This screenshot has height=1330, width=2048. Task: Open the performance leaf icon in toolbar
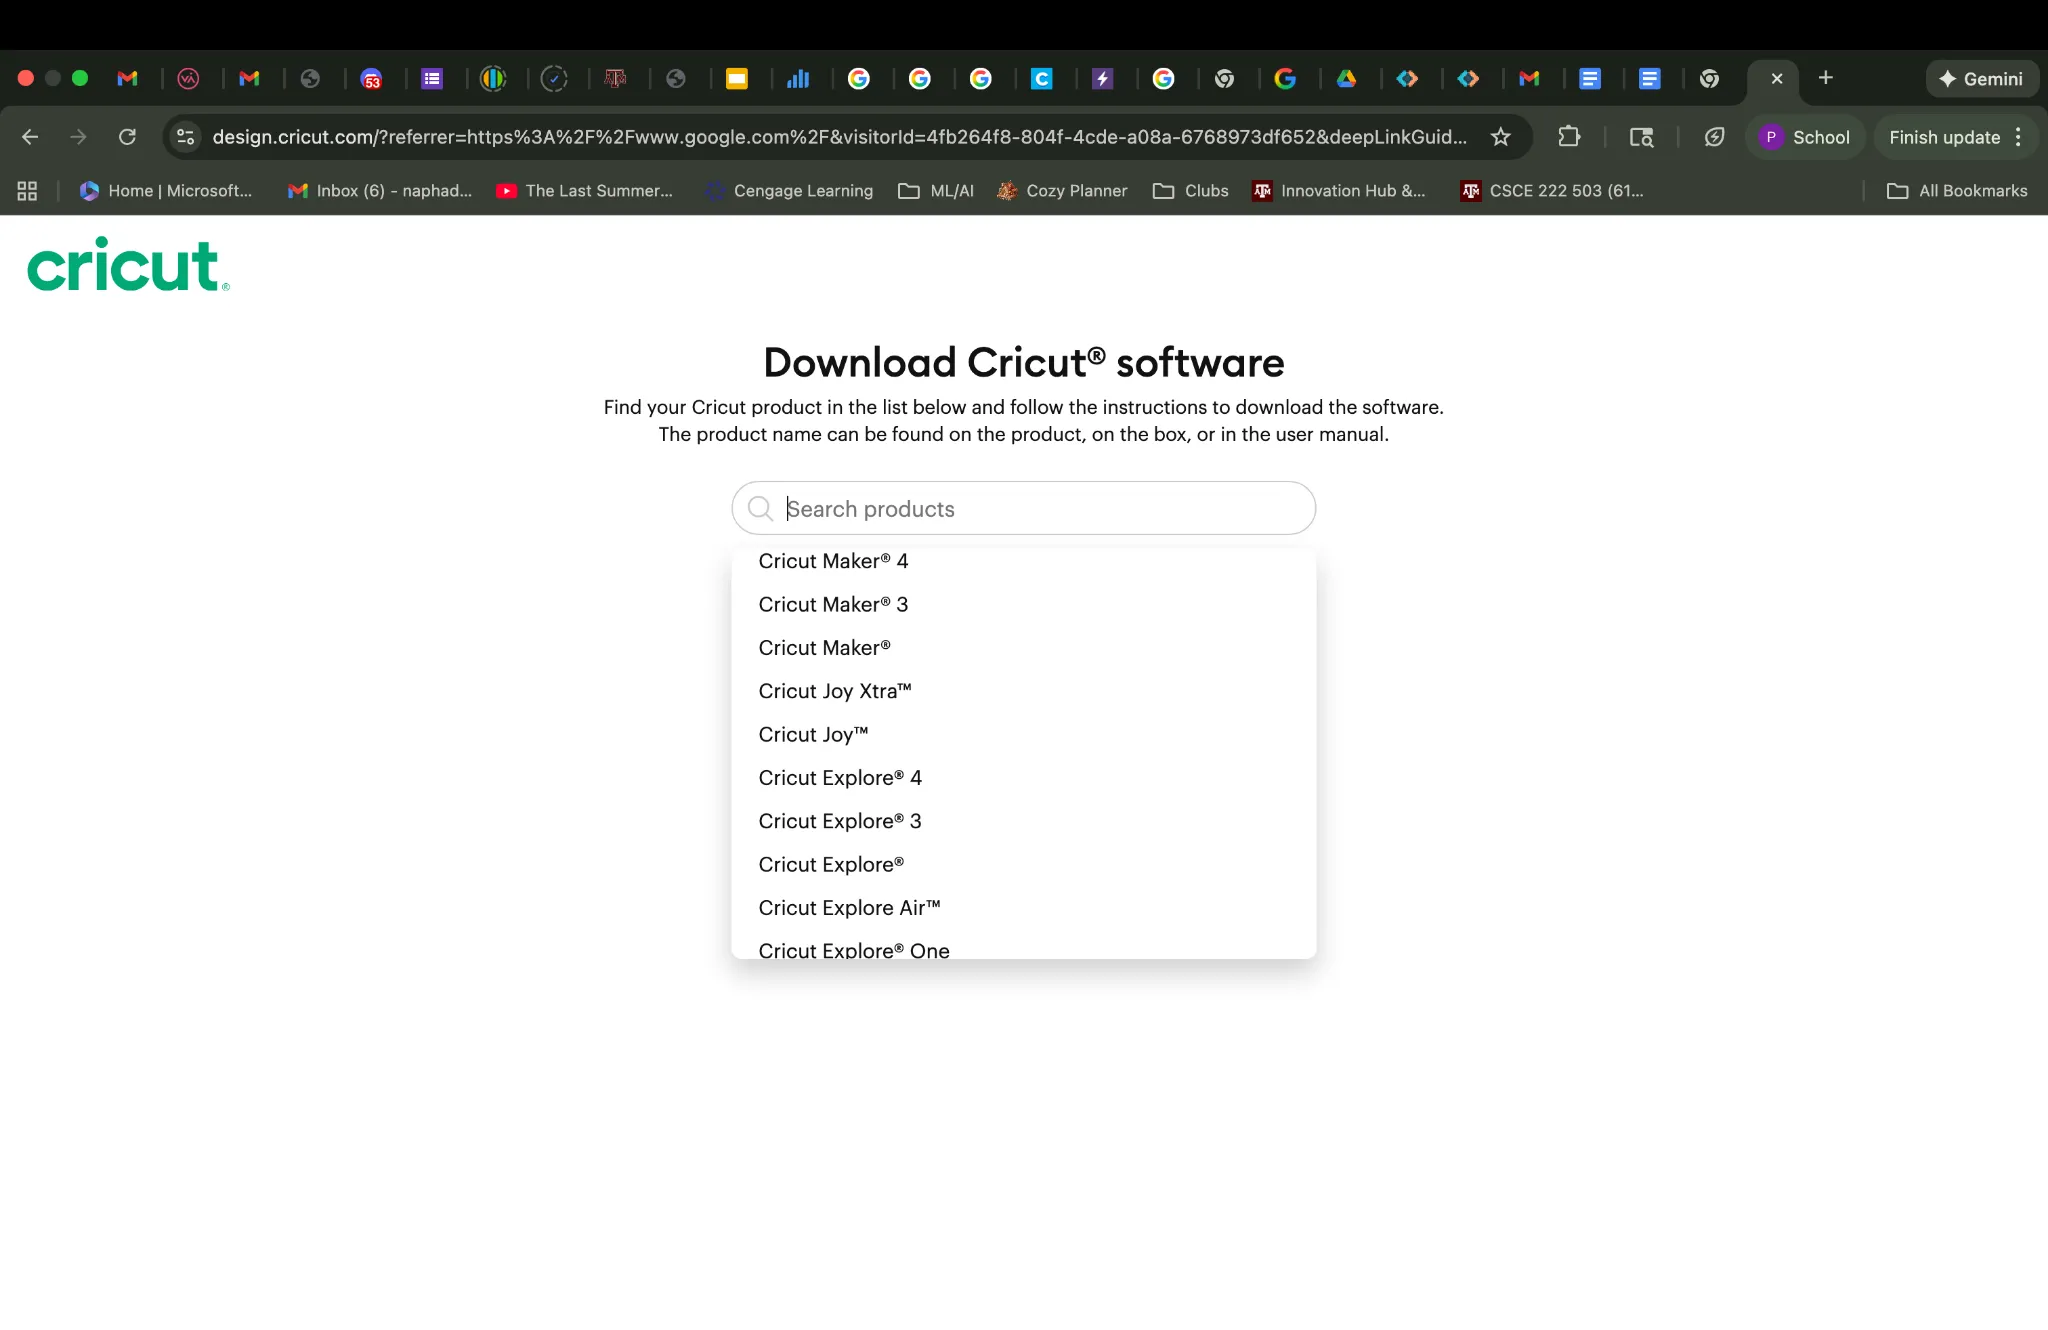pos(1714,137)
